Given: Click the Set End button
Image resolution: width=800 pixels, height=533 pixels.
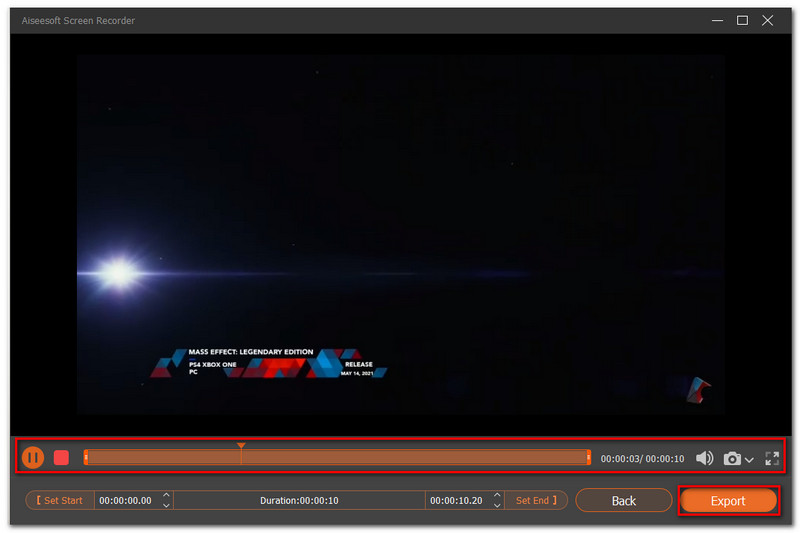Looking at the screenshot, I should (536, 500).
